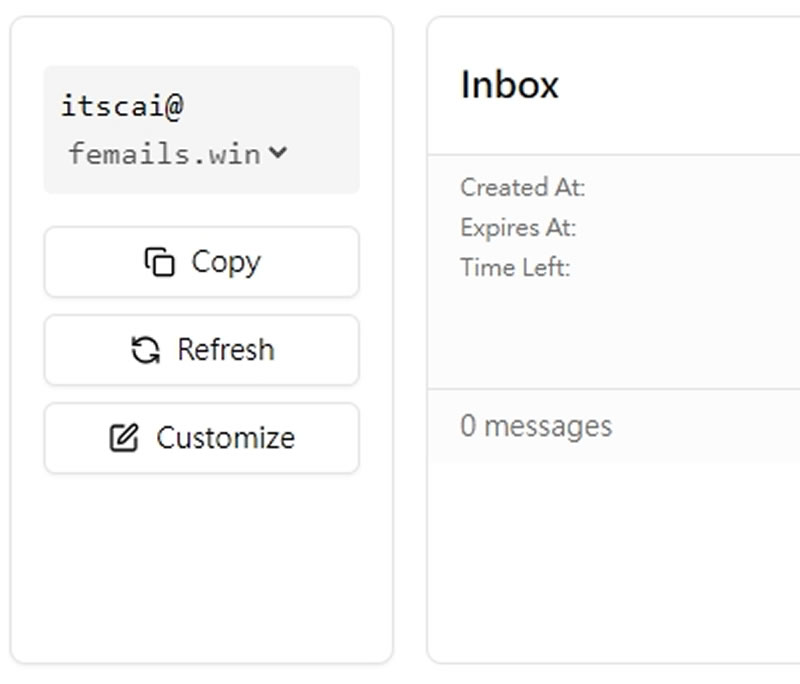
Task: Select the Time Left label
Action: (x=515, y=267)
